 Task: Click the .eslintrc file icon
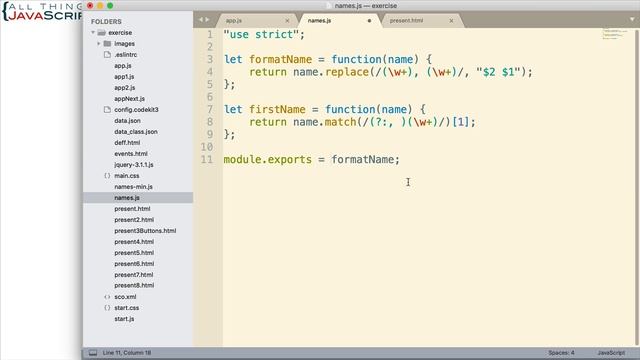click(107, 54)
